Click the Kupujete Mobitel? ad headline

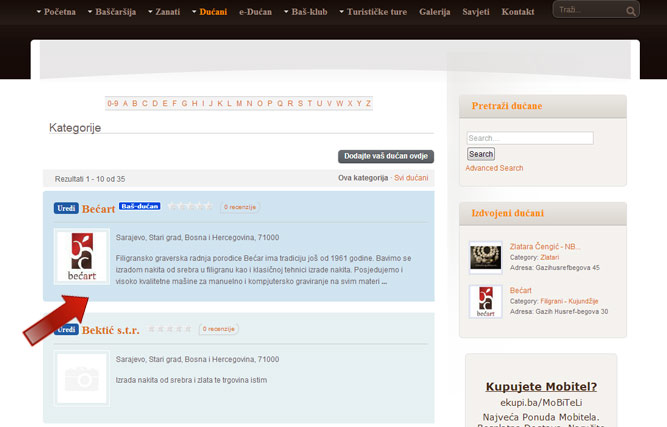coord(541,387)
